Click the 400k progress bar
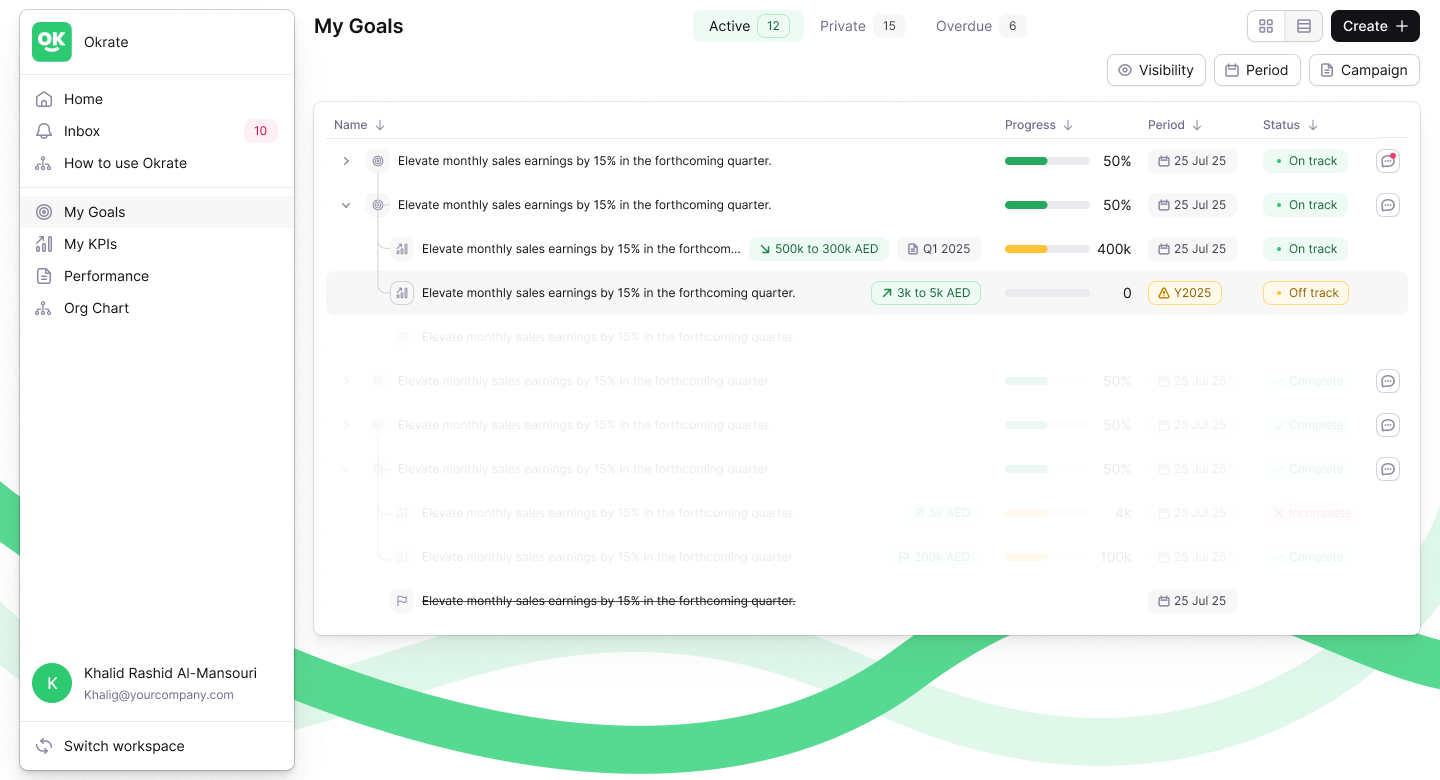This screenshot has width=1440, height=780. coord(1047,248)
